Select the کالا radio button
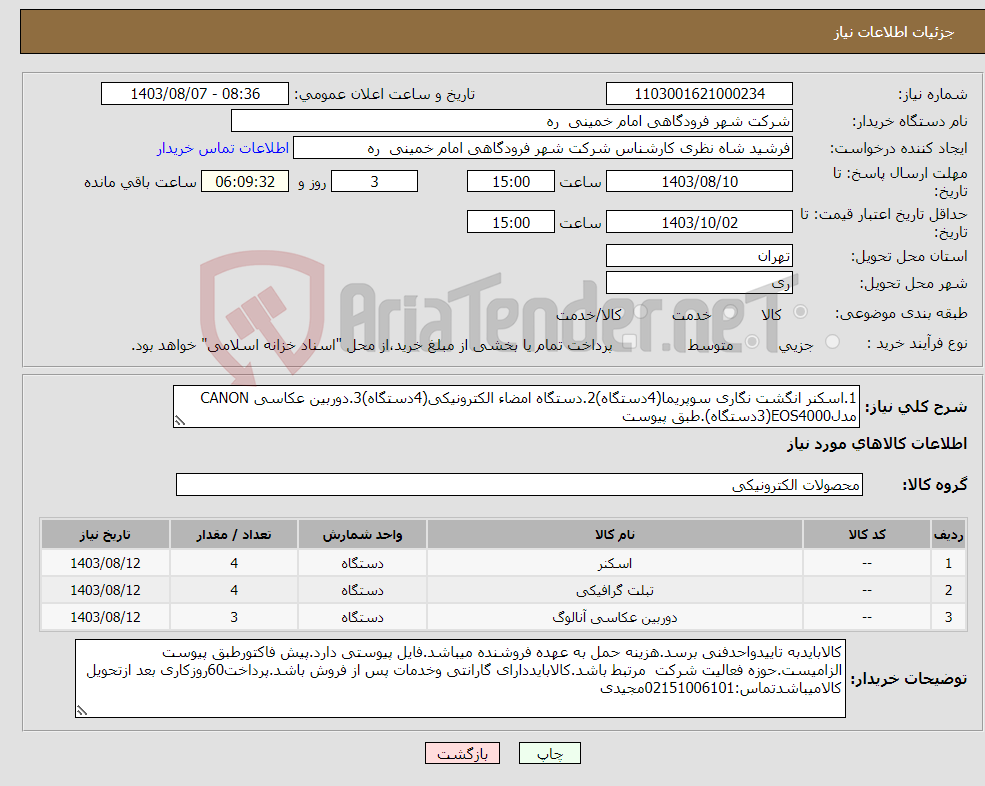985x786 pixels. 800,312
